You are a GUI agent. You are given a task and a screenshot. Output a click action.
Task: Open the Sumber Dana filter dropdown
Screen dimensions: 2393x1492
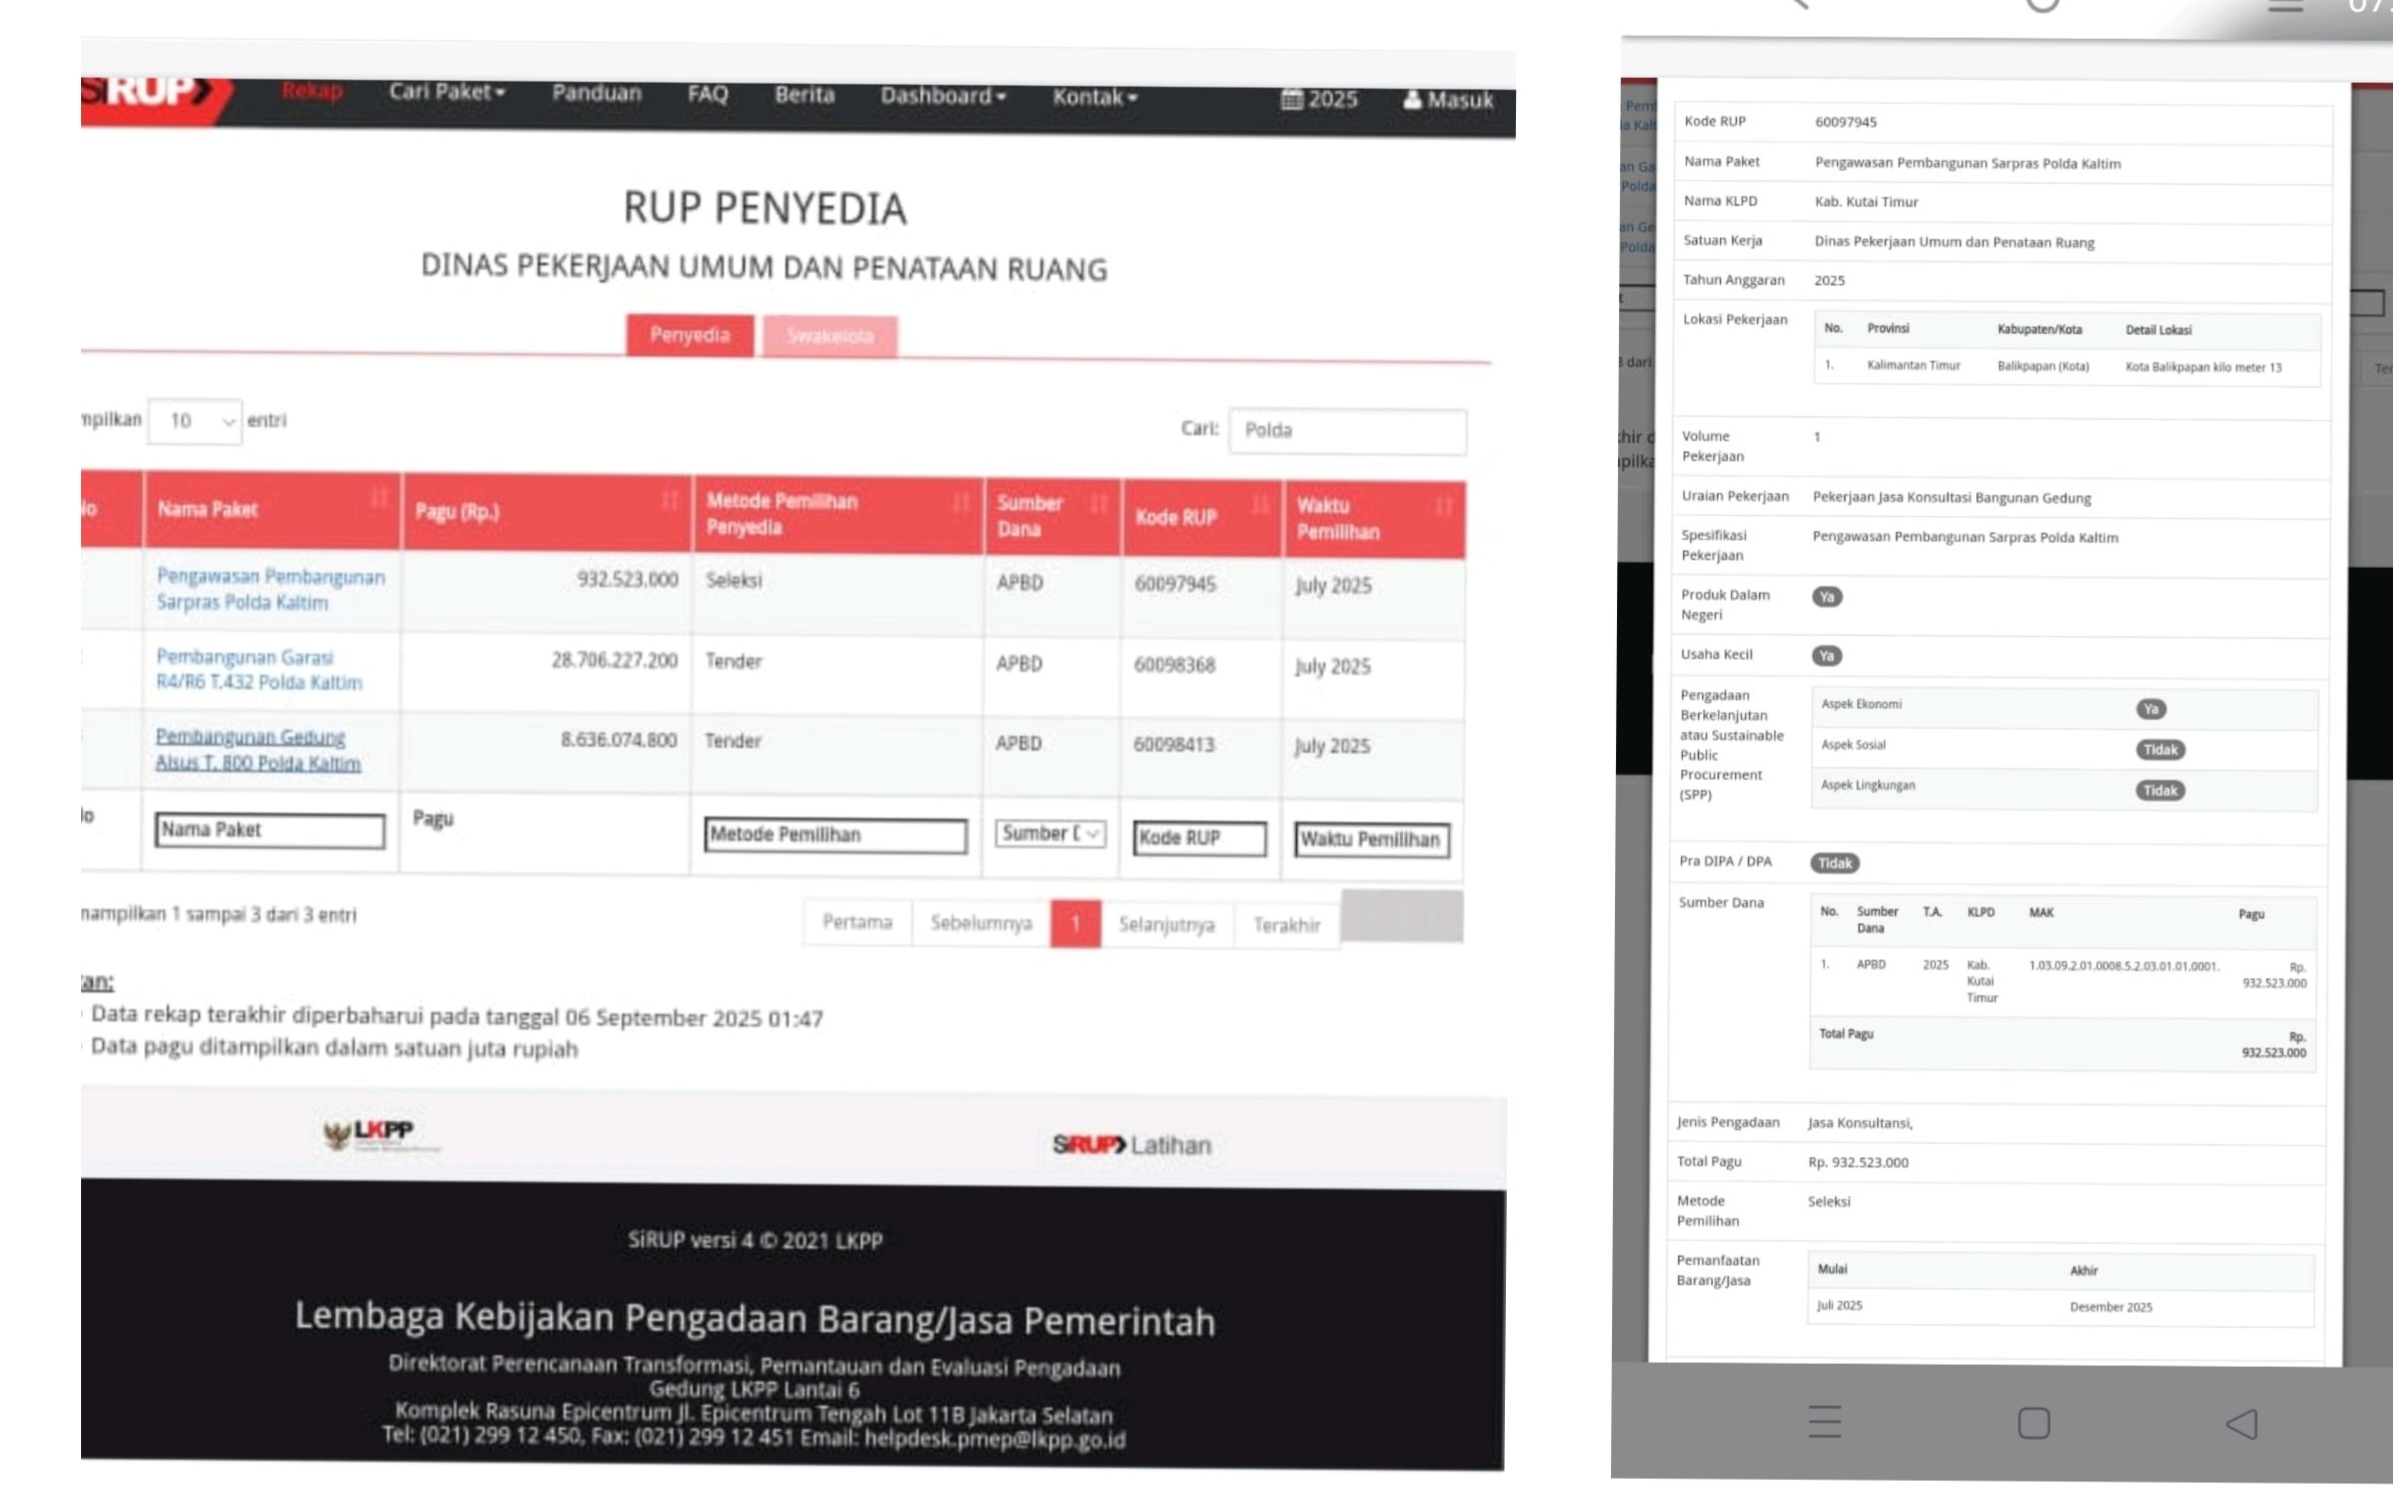tap(1049, 833)
